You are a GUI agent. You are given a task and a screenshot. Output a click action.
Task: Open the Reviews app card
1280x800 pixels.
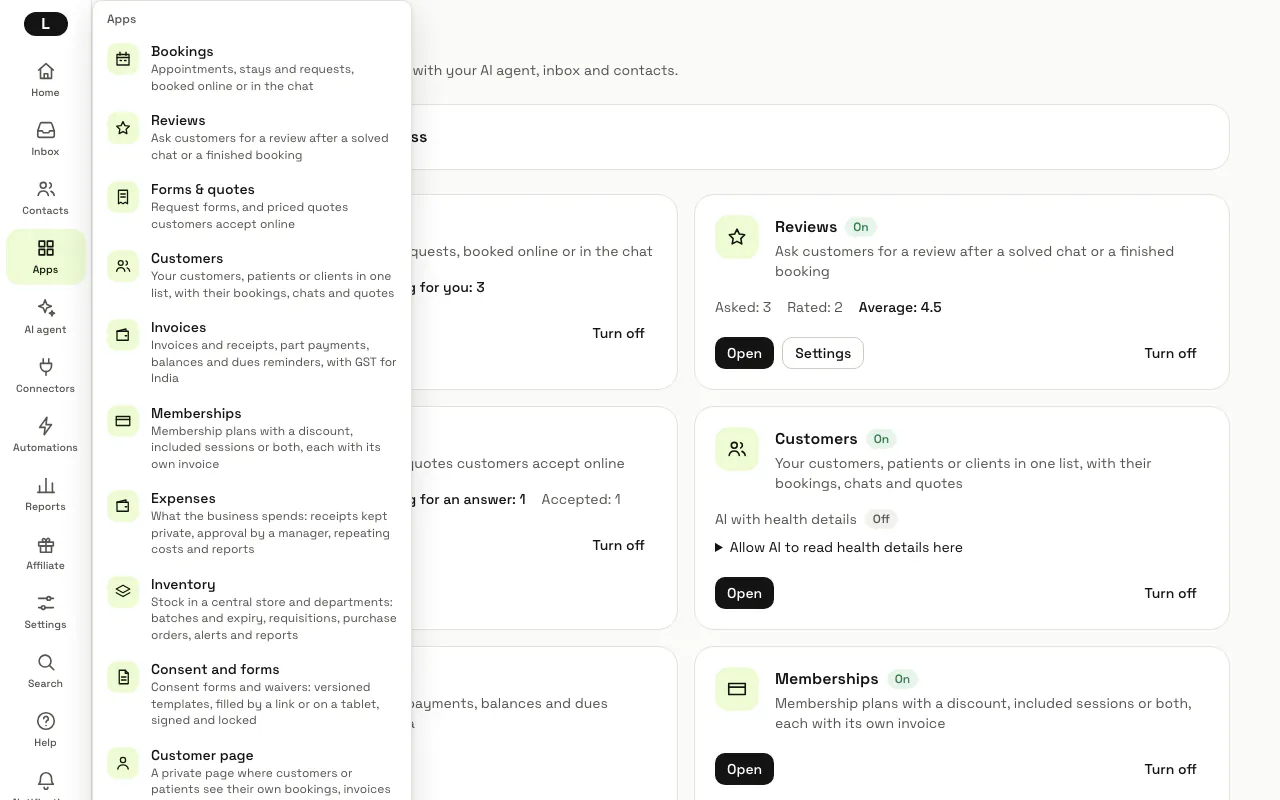point(744,353)
